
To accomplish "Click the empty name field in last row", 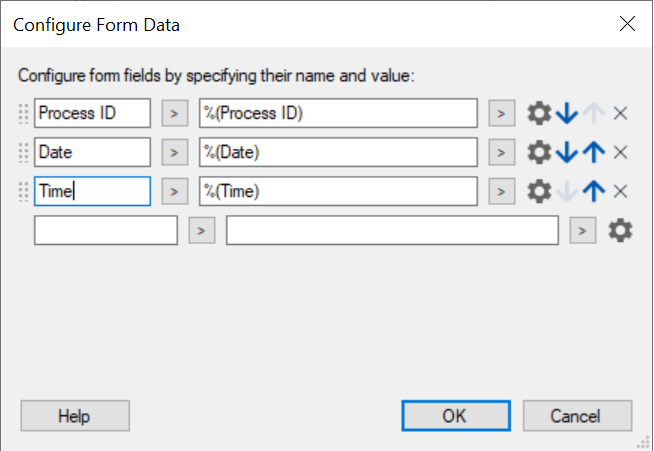I will click(105, 231).
